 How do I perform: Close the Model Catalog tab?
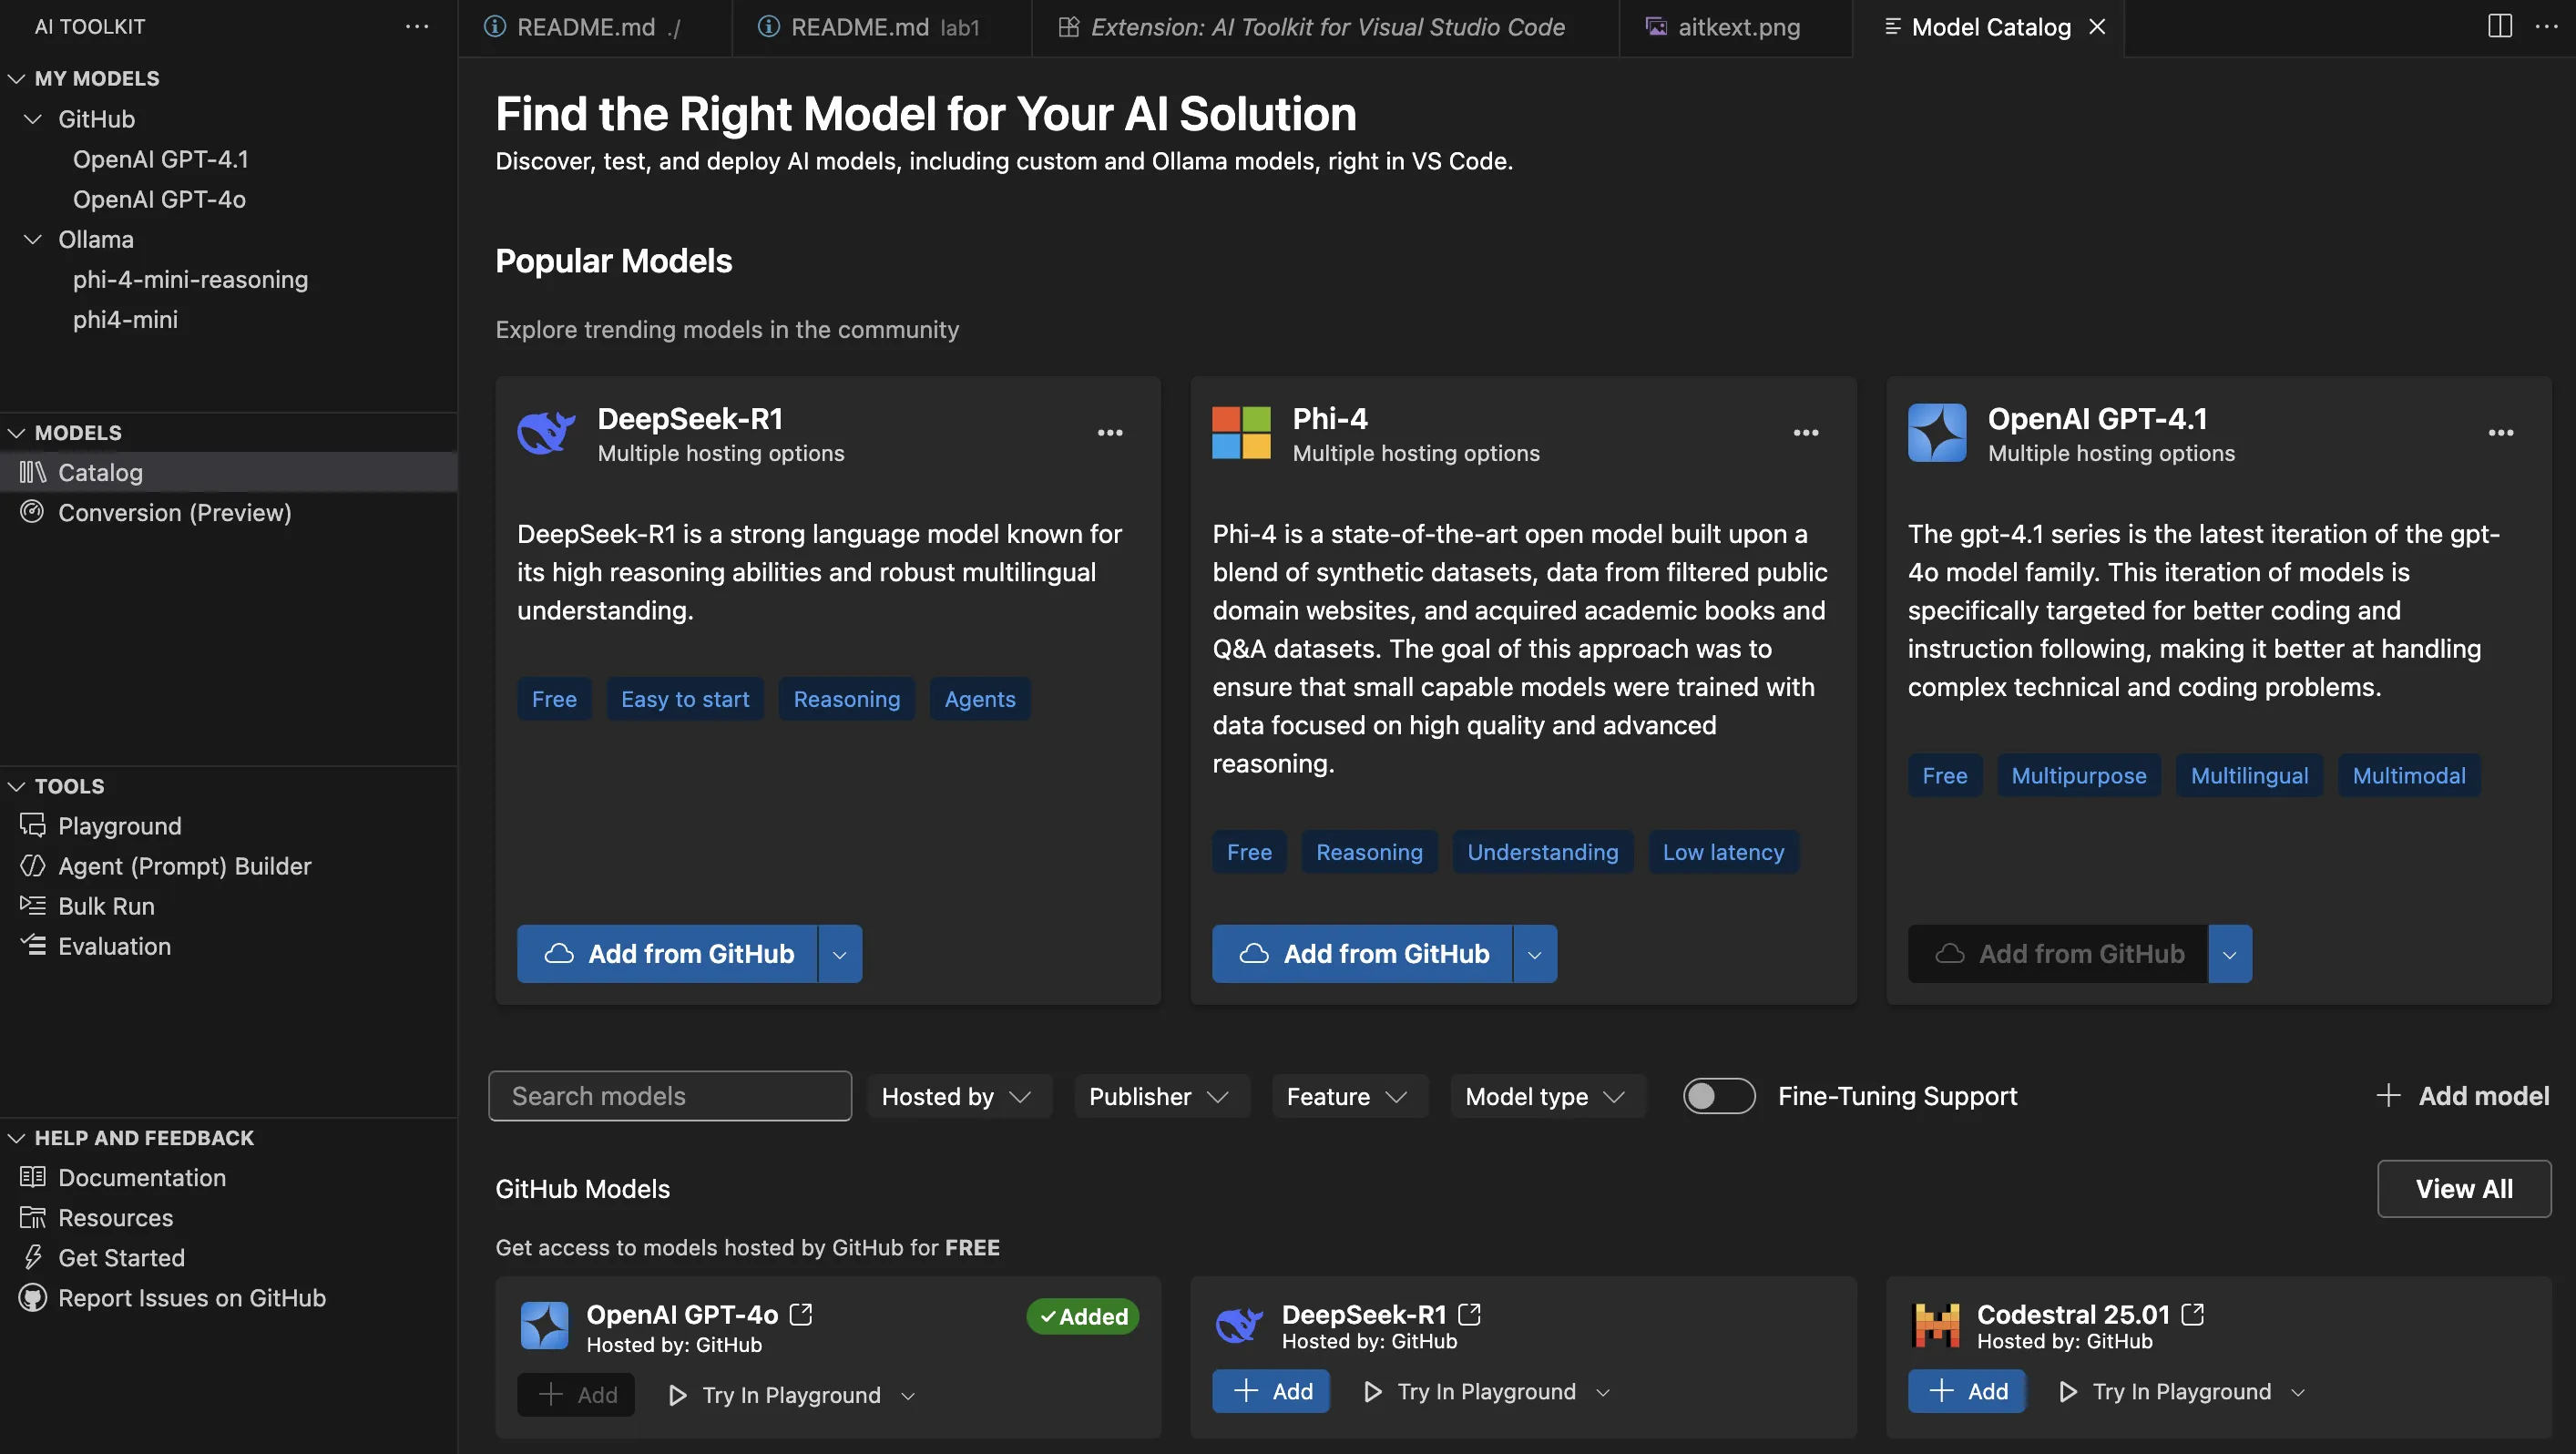[2097, 27]
